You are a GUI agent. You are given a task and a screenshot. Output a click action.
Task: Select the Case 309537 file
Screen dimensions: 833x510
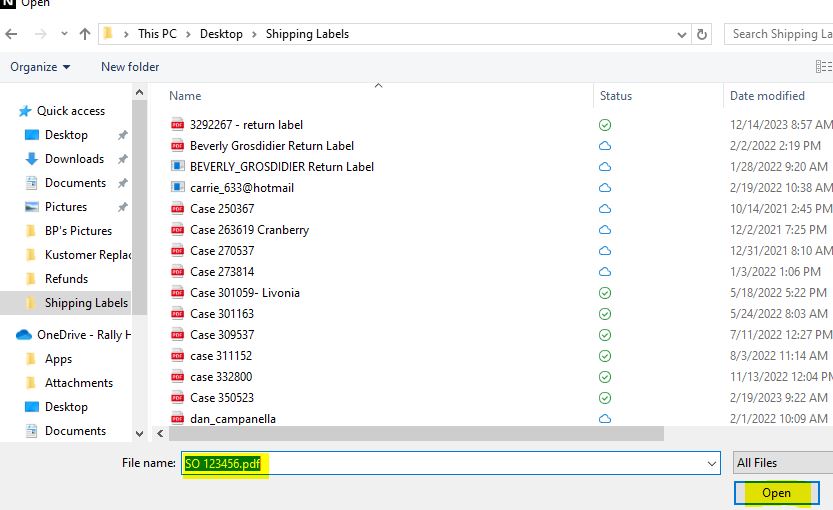coord(222,335)
